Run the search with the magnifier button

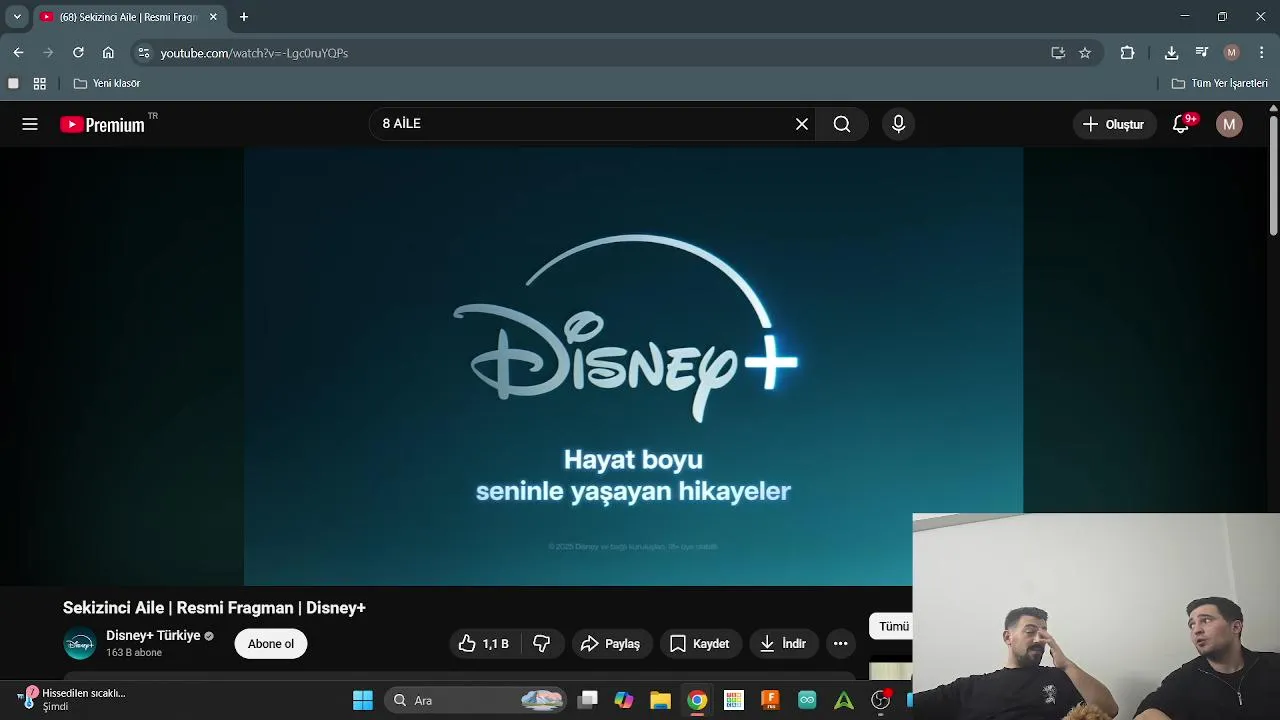[x=842, y=124]
